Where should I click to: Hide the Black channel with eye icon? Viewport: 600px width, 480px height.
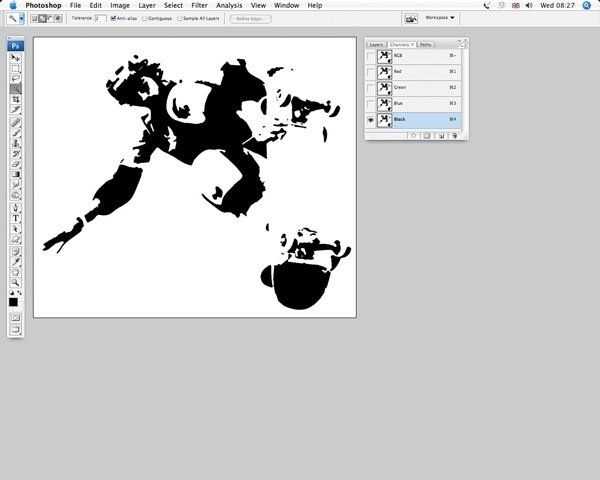[x=371, y=119]
